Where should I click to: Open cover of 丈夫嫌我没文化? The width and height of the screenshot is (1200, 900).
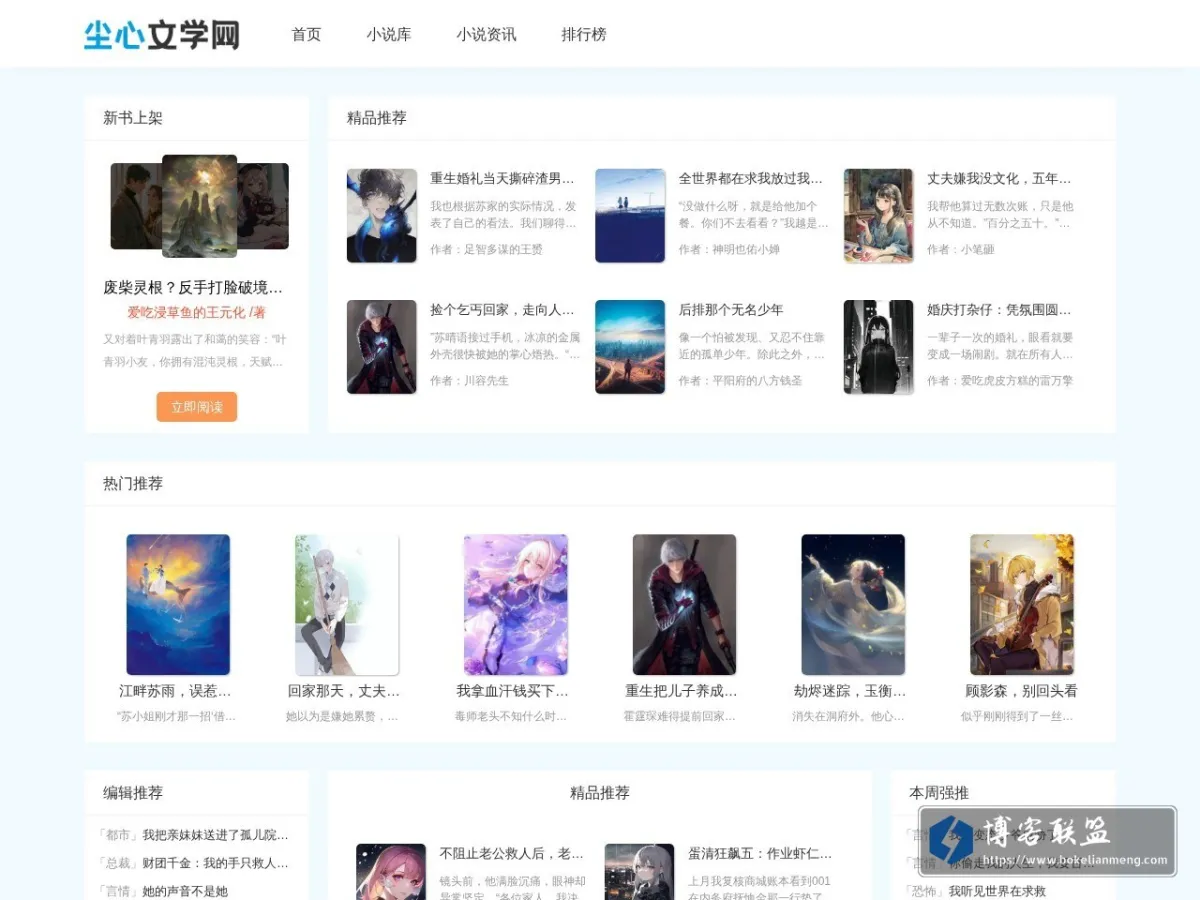878,215
